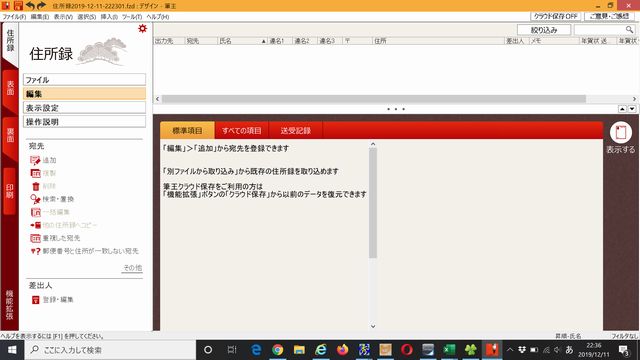Viewport: 640px width, 360px height.
Task: Open the red gear settings icon
Action: [142, 28]
